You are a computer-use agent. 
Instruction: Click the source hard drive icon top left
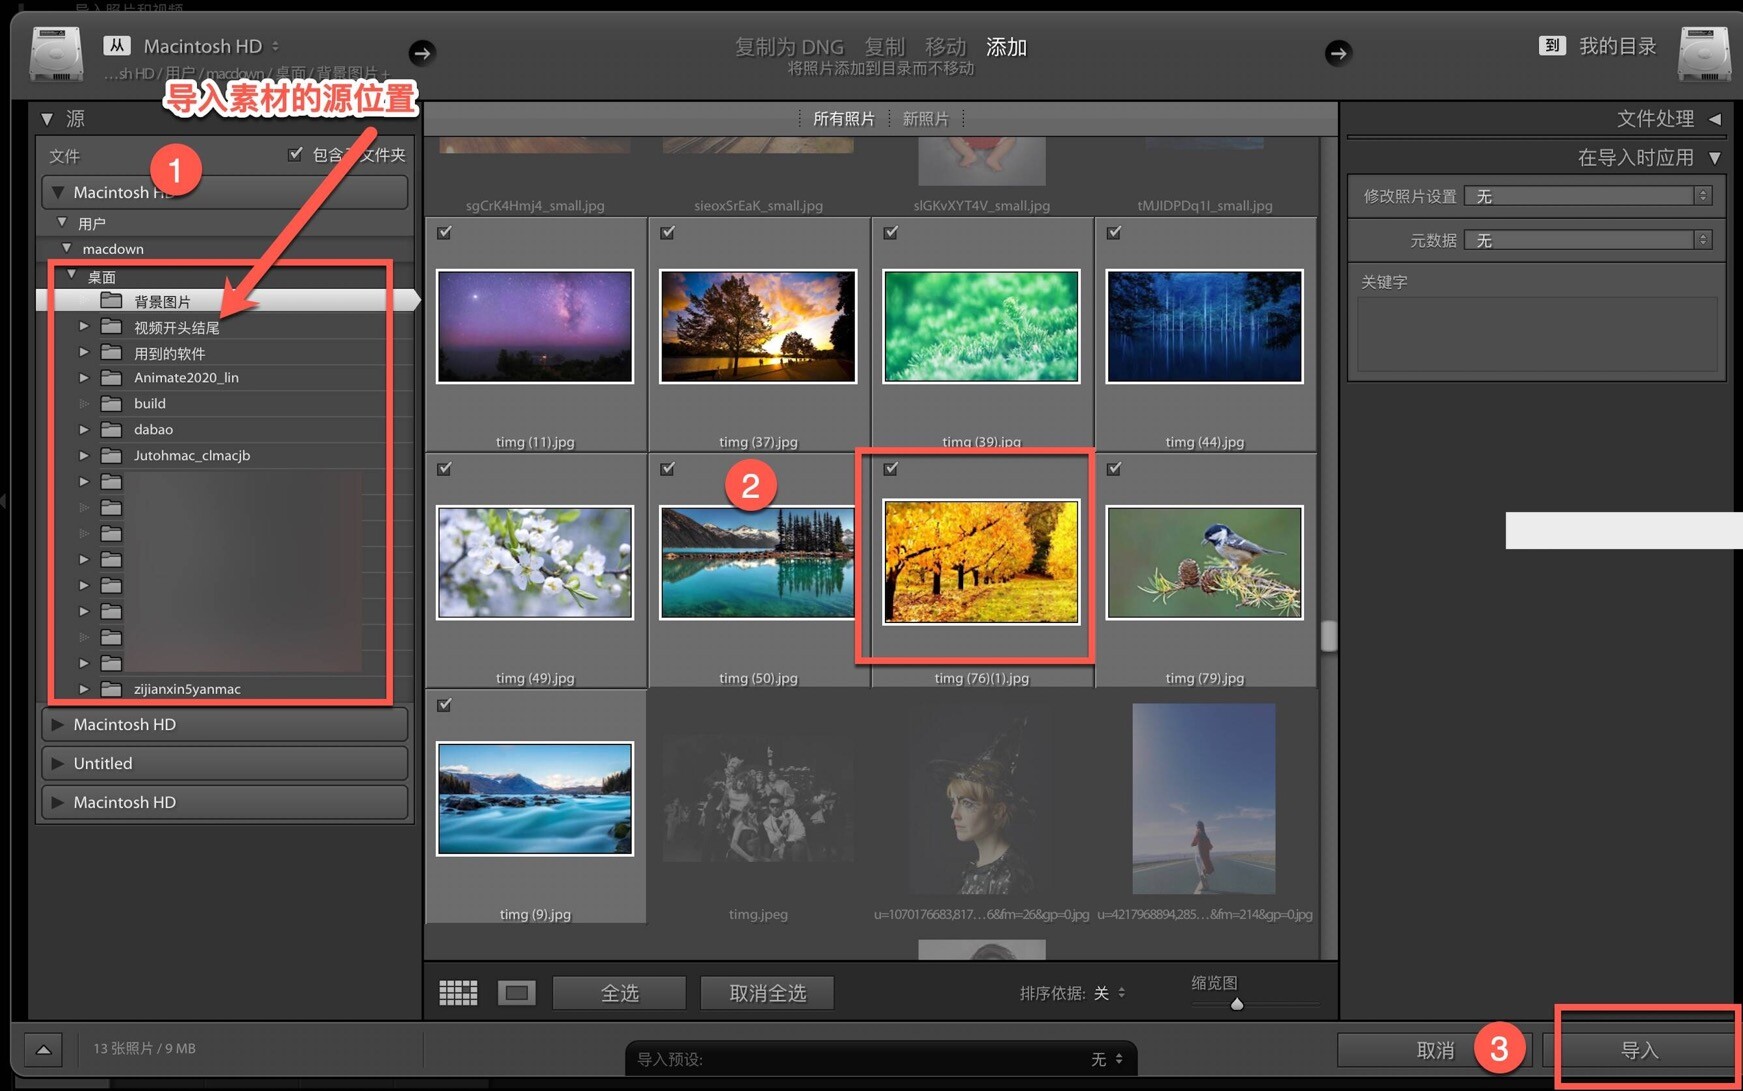coord(55,54)
